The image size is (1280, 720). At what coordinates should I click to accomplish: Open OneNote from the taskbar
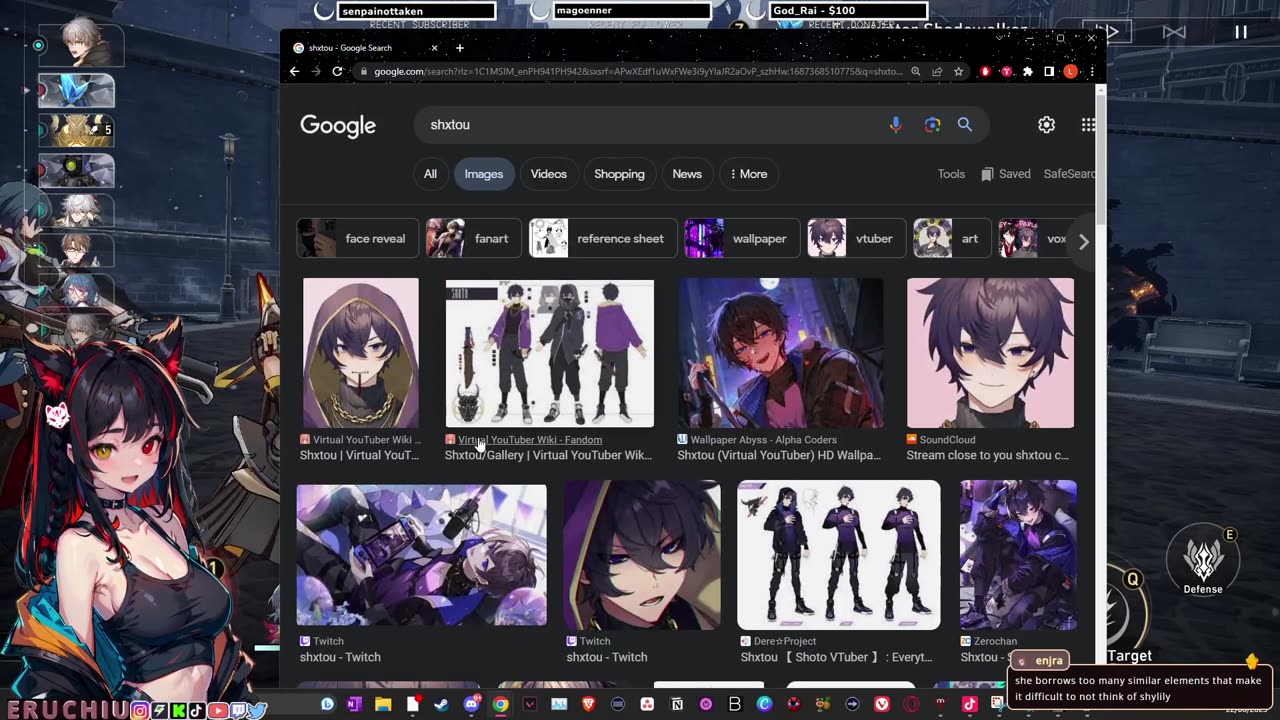click(353, 705)
